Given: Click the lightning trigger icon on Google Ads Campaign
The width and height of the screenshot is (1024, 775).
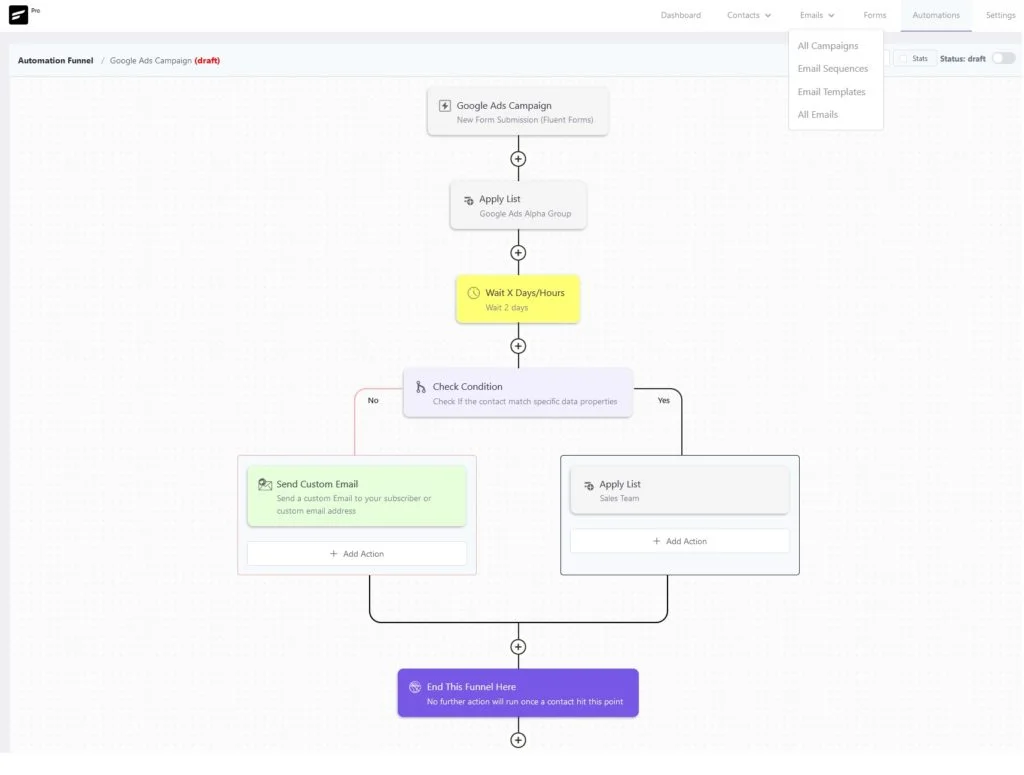Looking at the screenshot, I should click(445, 106).
